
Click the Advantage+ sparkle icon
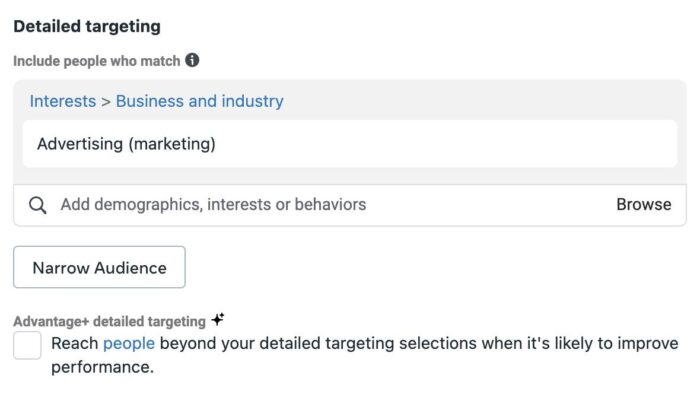pos(218,319)
